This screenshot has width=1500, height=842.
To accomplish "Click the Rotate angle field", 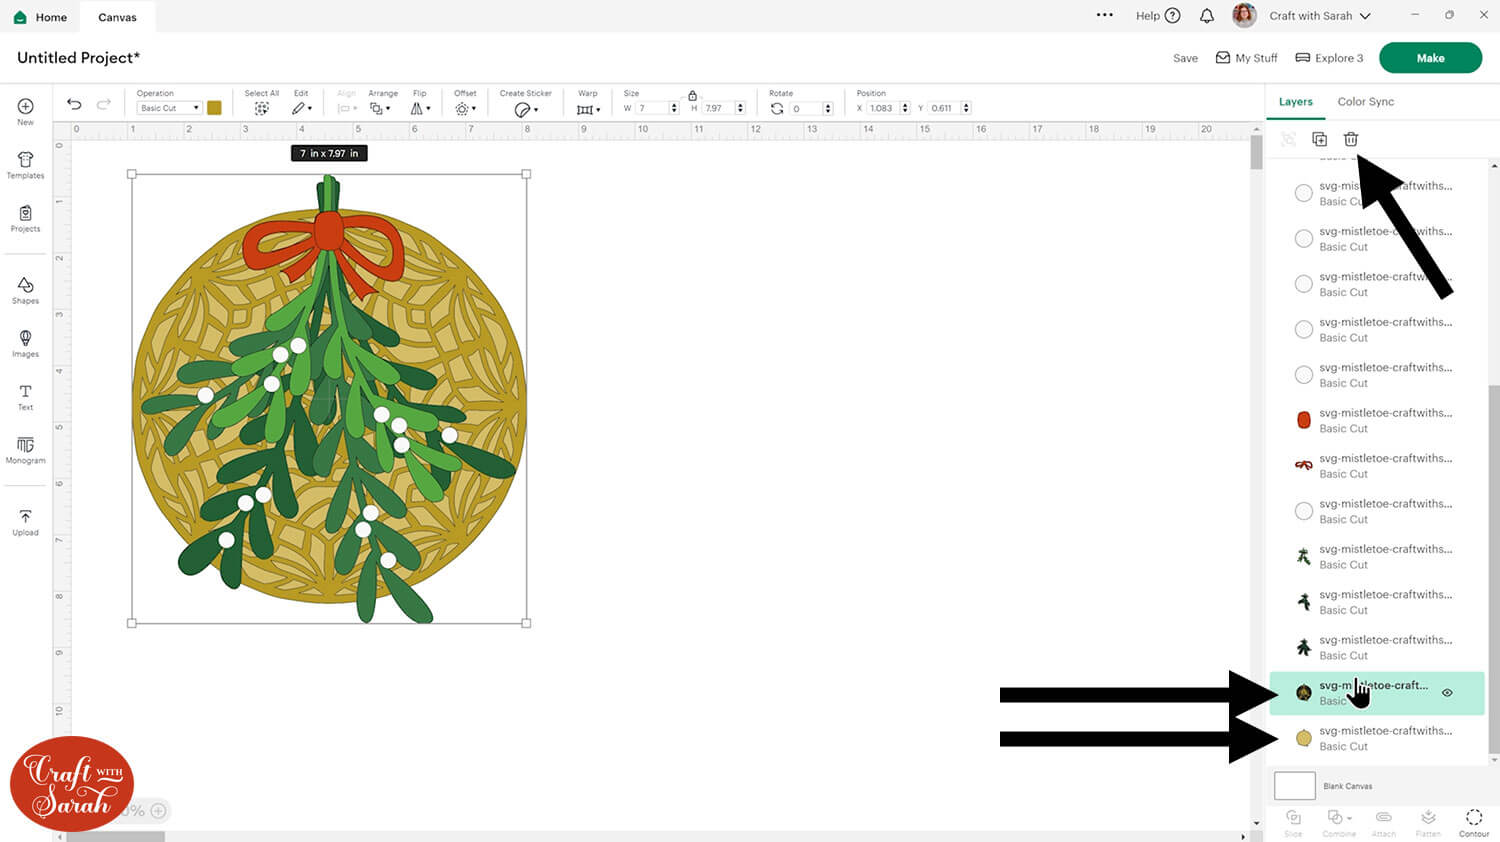I will pos(806,108).
